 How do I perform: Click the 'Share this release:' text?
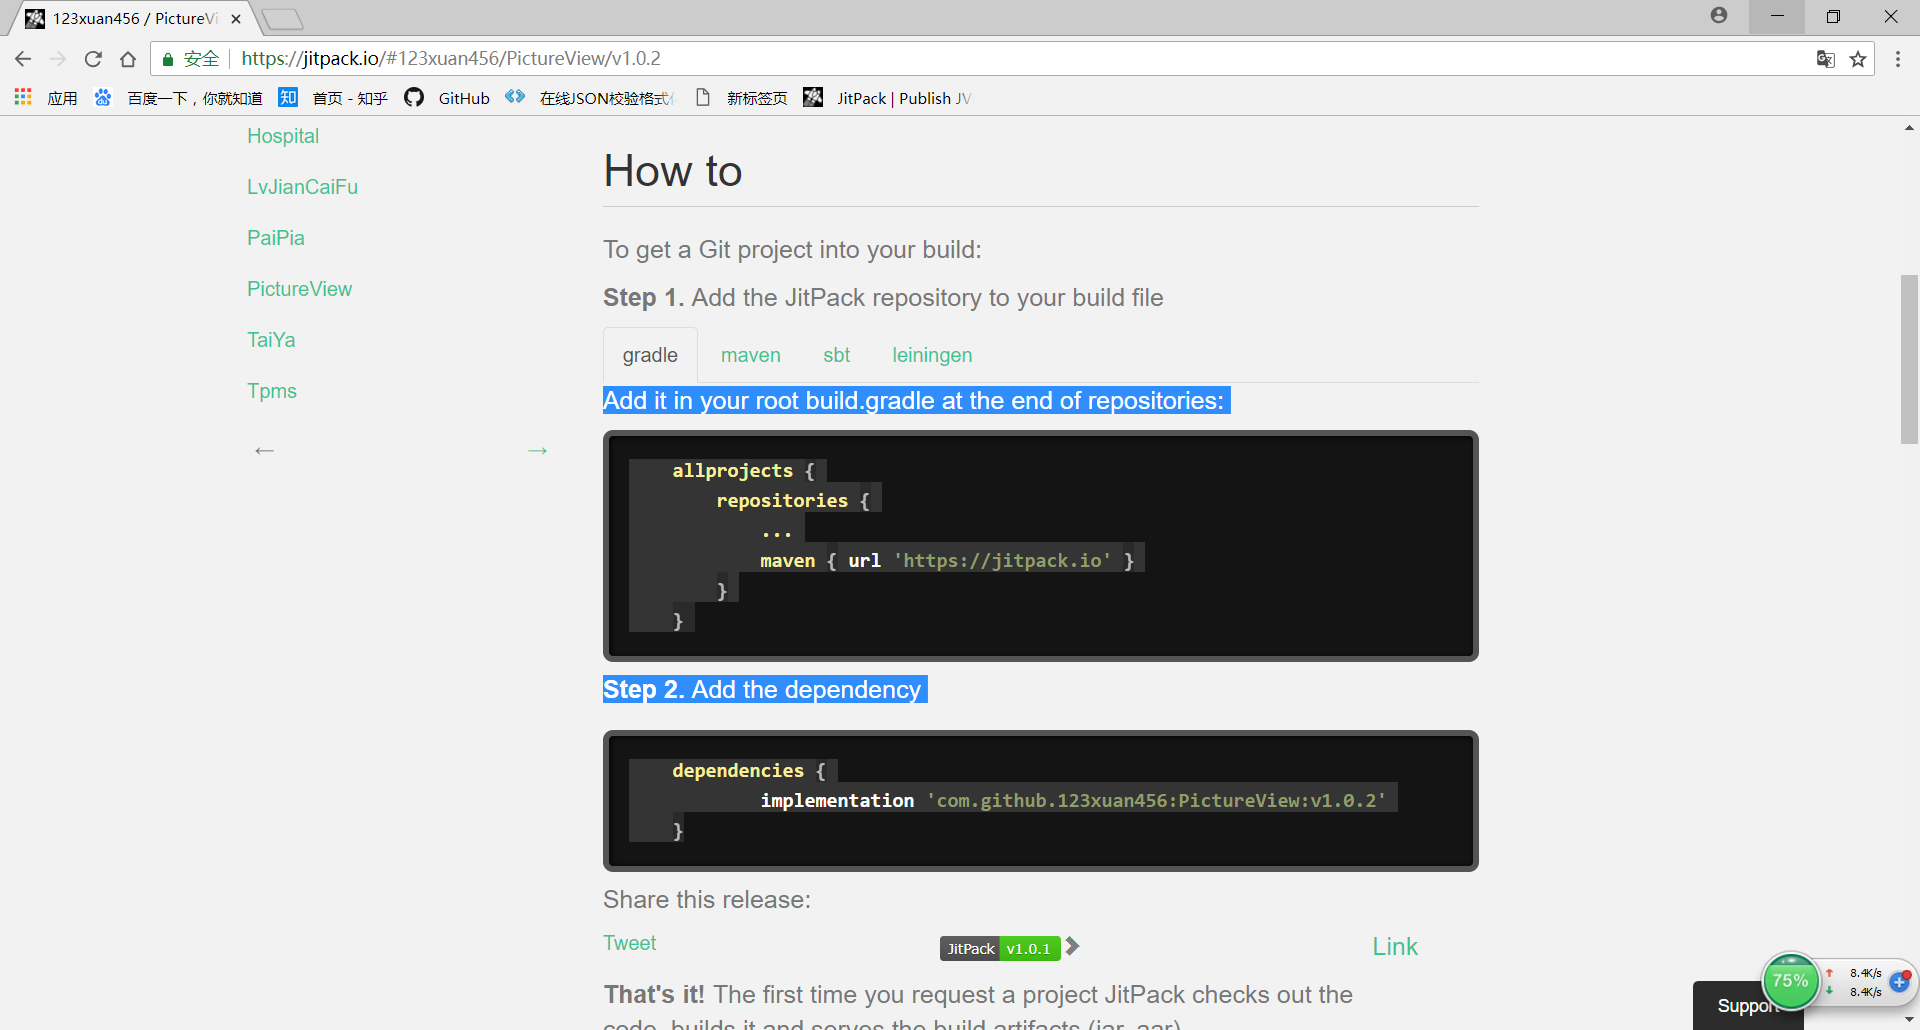(x=707, y=900)
